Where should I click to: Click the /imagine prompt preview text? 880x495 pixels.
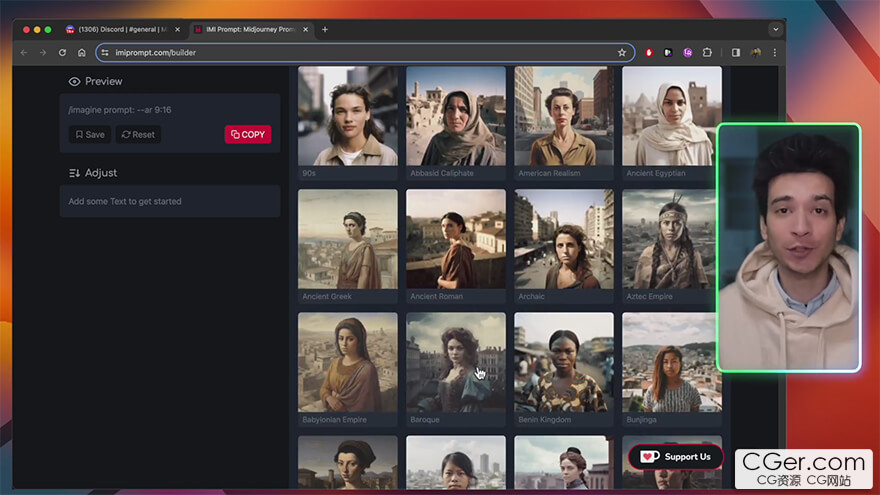coord(120,110)
